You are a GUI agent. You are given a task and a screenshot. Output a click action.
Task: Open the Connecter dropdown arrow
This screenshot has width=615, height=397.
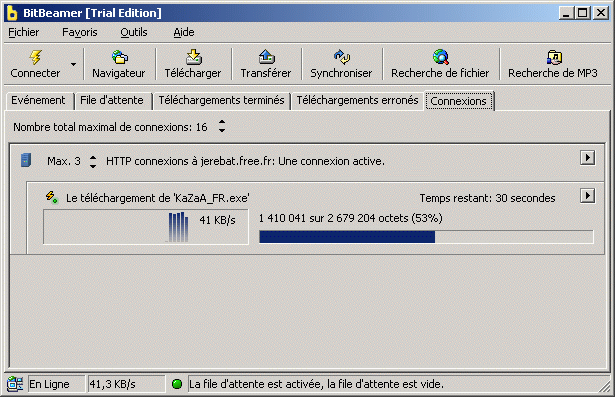tap(73, 64)
